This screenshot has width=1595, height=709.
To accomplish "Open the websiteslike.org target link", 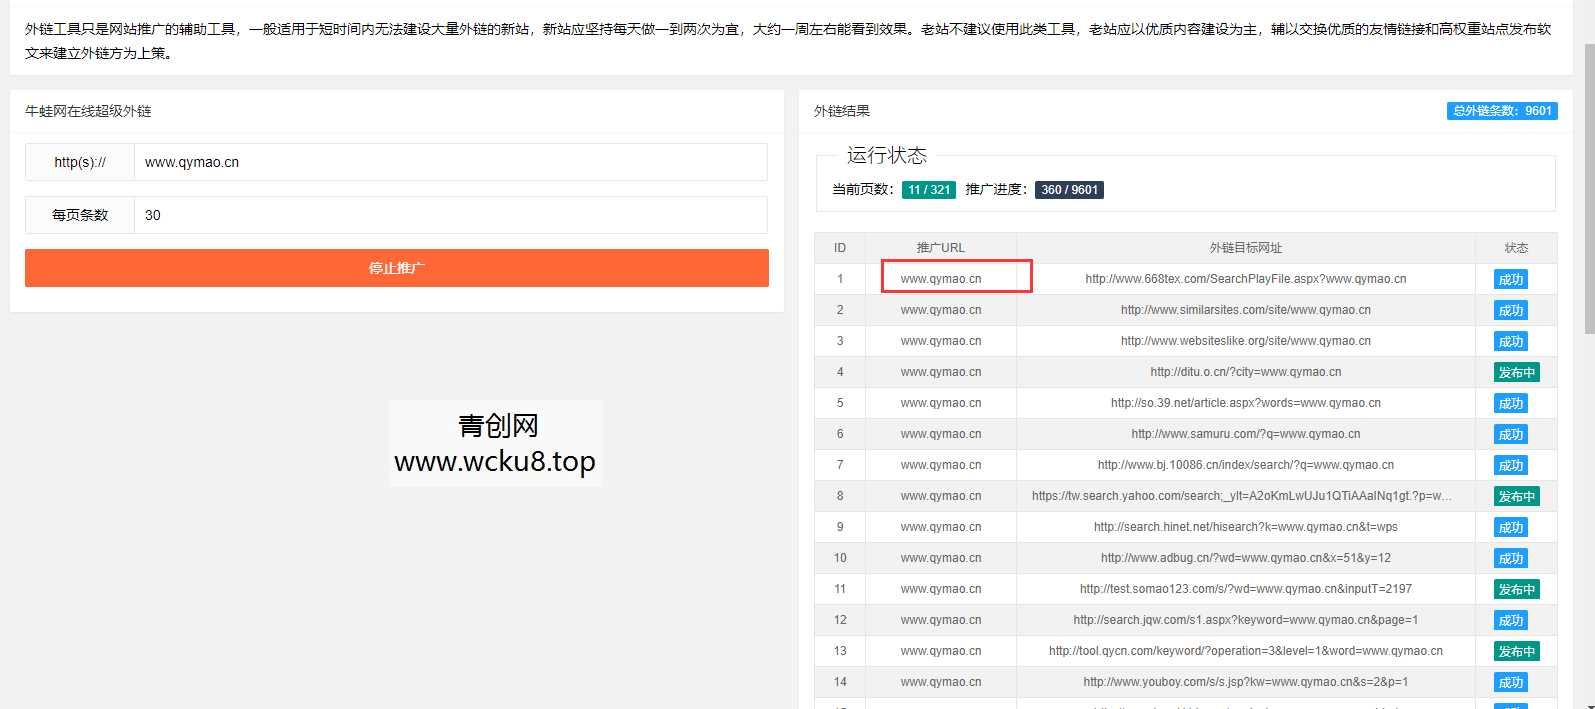I will tap(1245, 341).
